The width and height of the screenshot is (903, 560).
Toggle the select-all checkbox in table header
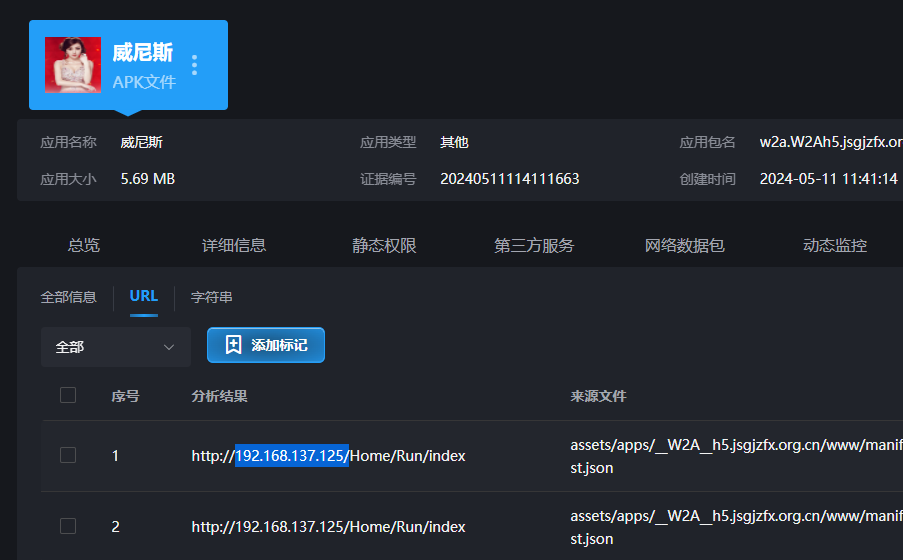click(68, 395)
